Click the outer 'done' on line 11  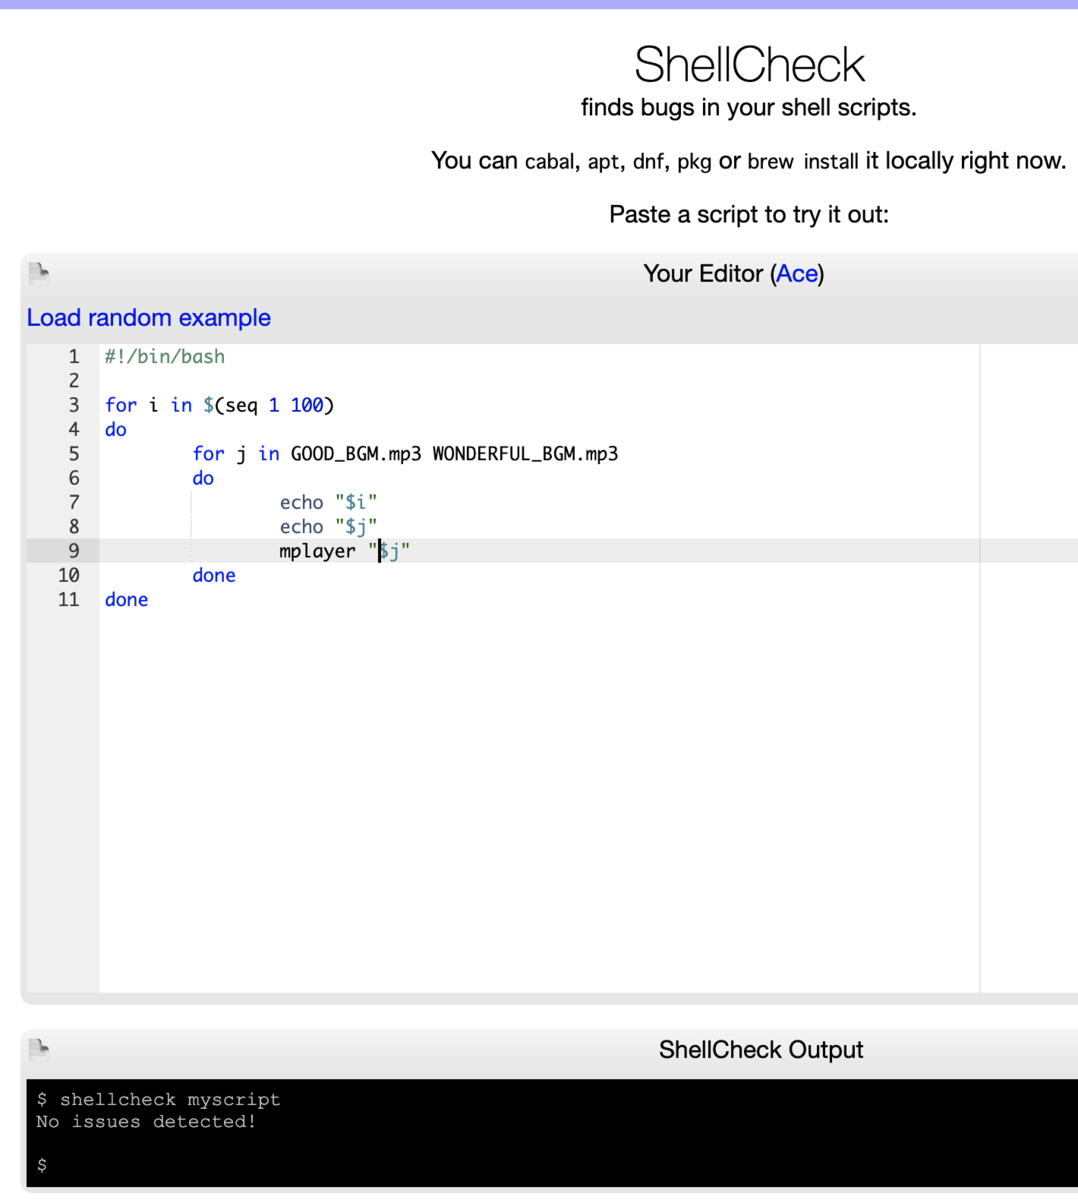[x=126, y=600]
